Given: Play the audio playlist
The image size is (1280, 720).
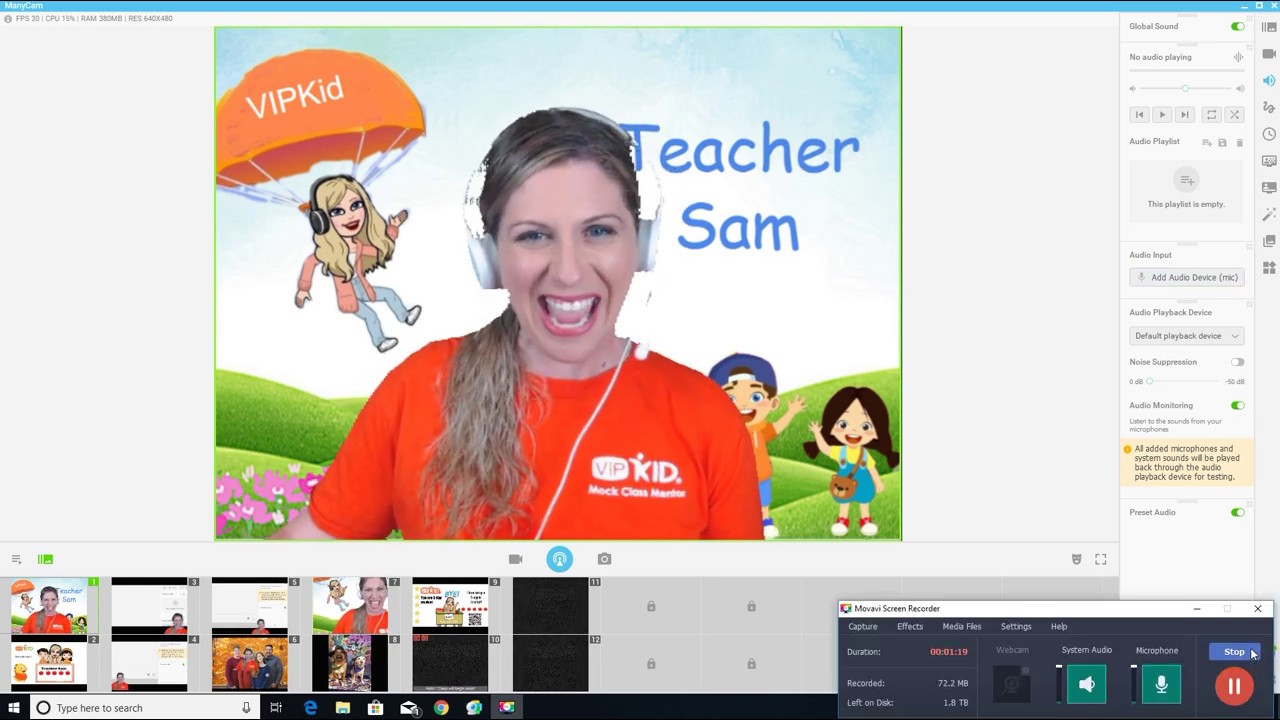Looking at the screenshot, I should [x=1162, y=115].
